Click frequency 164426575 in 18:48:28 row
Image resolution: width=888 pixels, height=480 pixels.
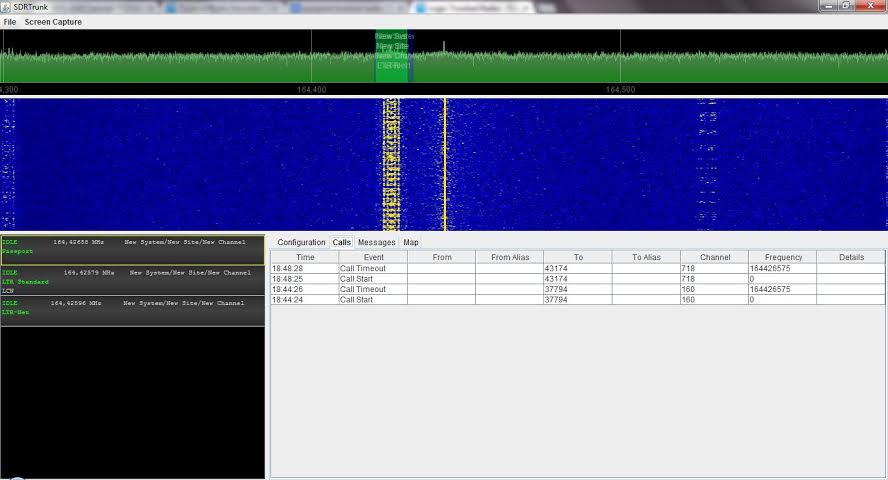[783, 268]
